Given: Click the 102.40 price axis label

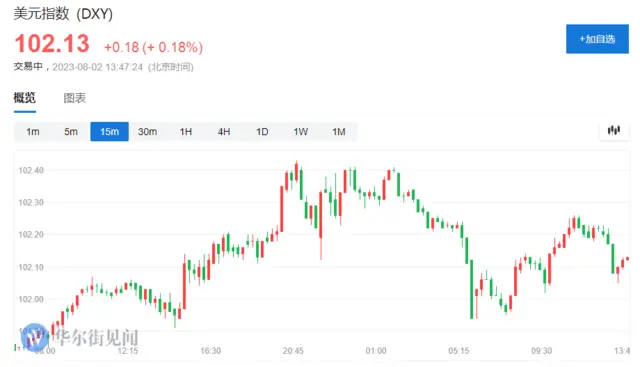Looking at the screenshot, I should point(31,170).
